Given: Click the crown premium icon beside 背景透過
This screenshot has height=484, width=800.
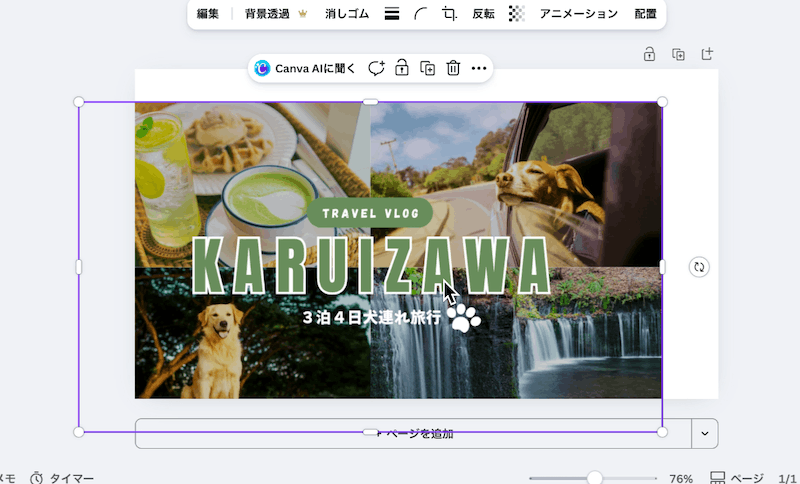Looking at the screenshot, I should (303, 14).
